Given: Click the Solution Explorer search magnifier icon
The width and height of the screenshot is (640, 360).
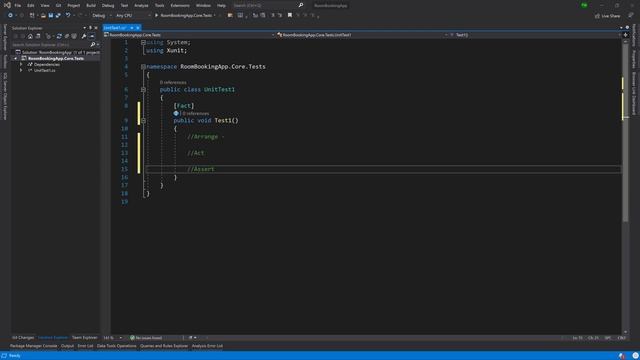Looking at the screenshot, I should pos(93,44).
